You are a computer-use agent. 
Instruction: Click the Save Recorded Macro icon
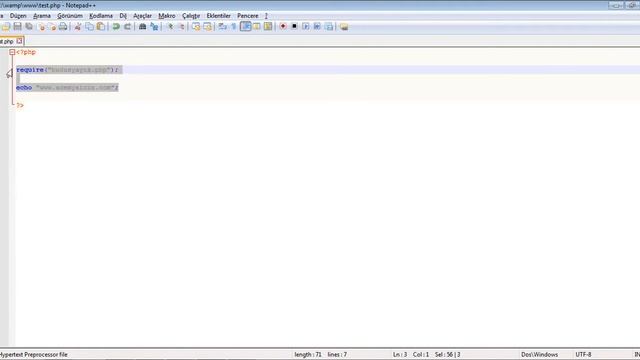tap(329, 27)
